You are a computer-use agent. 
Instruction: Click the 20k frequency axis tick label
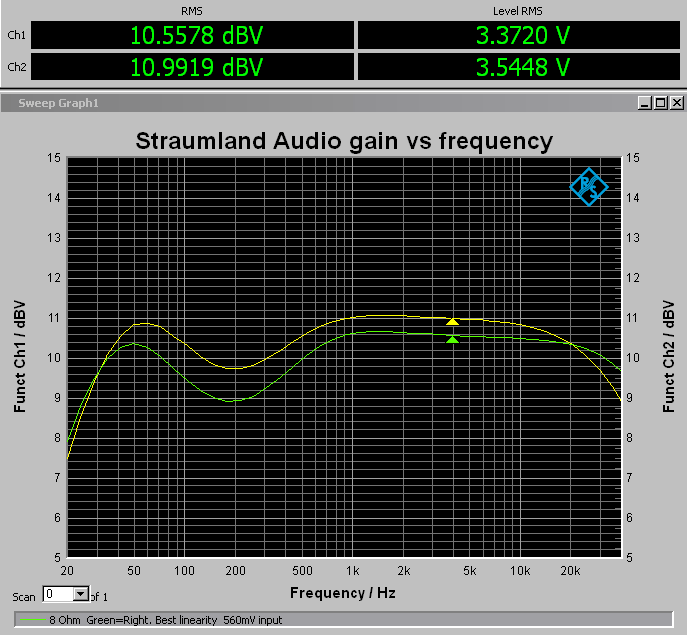pyautogui.click(x=570, y=571)
